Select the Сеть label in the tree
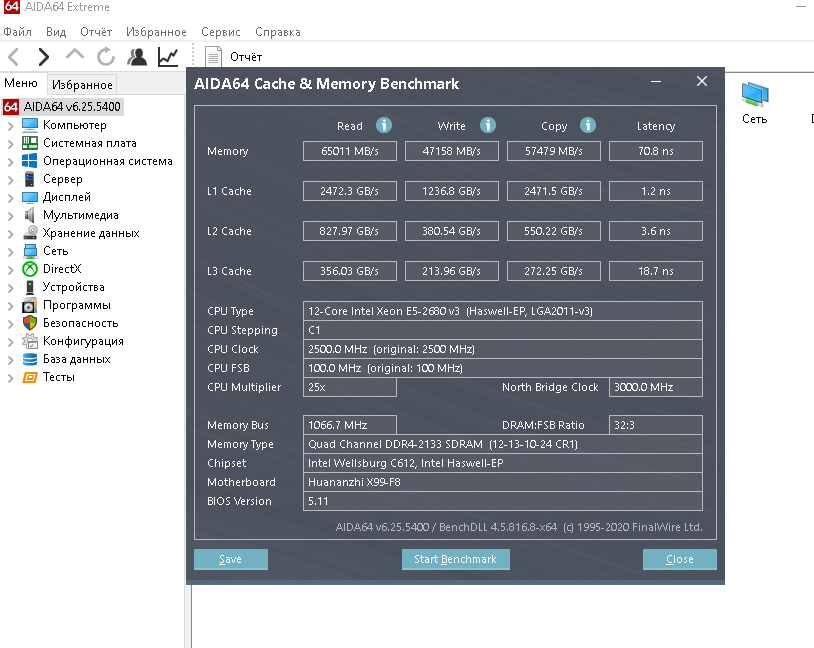Viewport: 814px width, 648px height. tap(56, 251)
